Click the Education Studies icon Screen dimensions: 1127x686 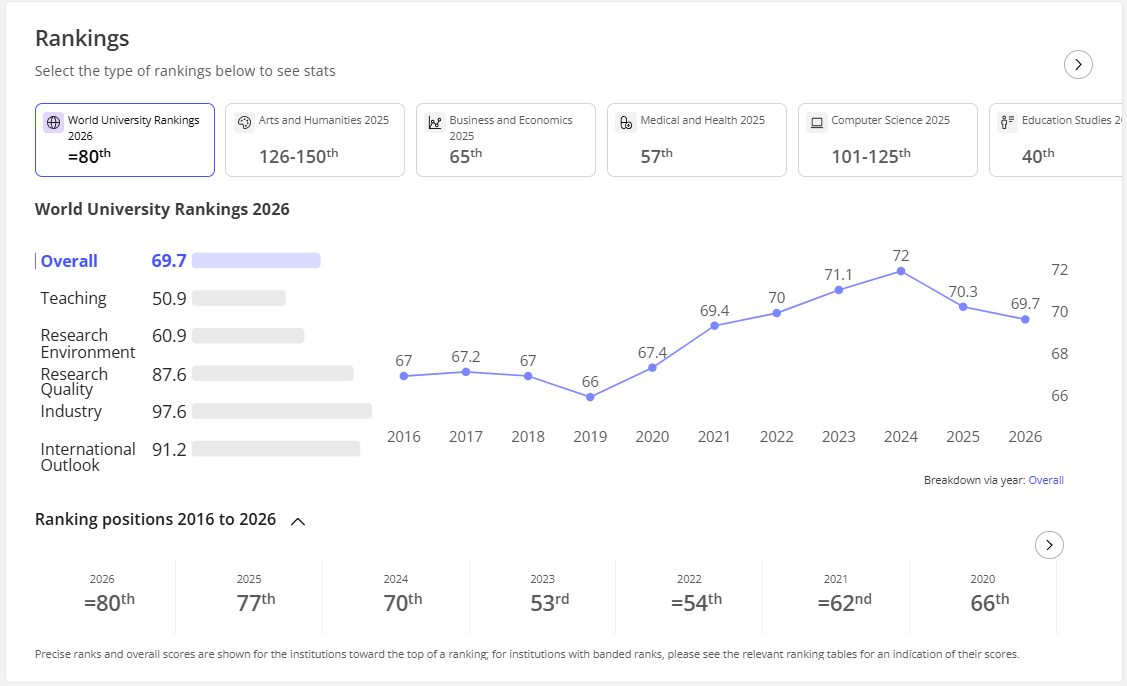point(1008,122)
